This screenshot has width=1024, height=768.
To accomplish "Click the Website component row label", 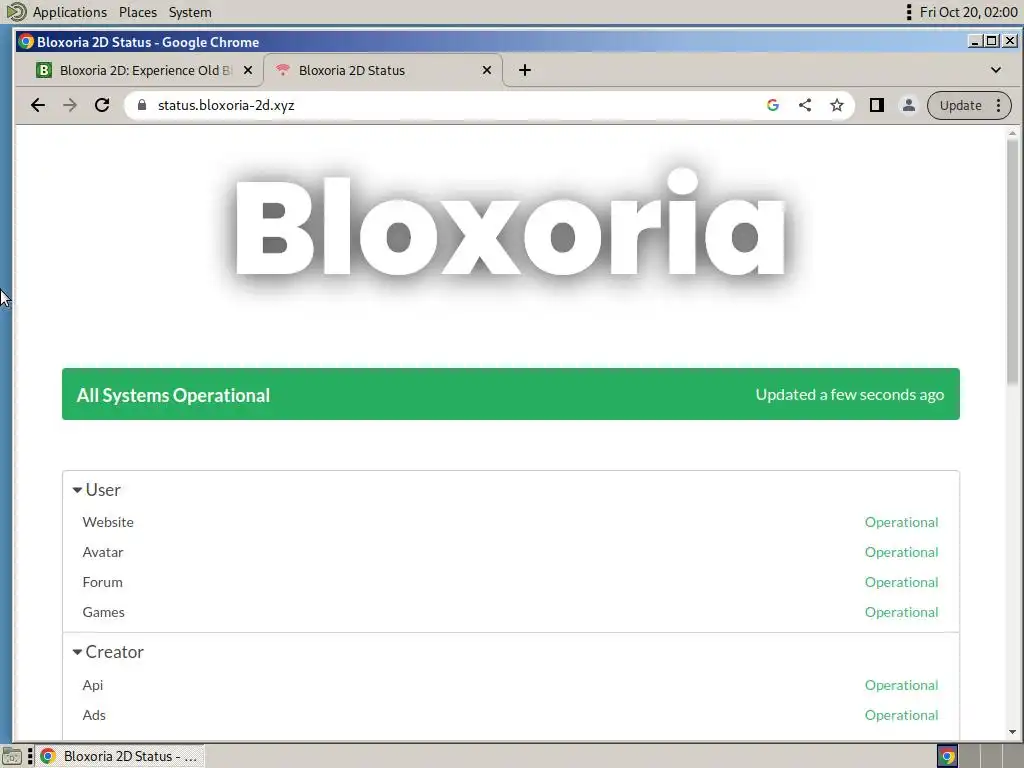I will point(108,522).
